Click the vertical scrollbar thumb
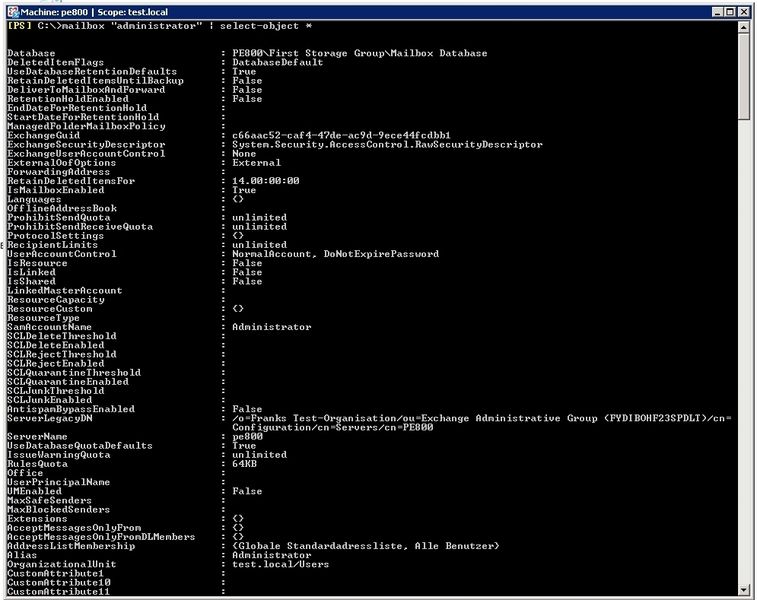 coord(744,76)
